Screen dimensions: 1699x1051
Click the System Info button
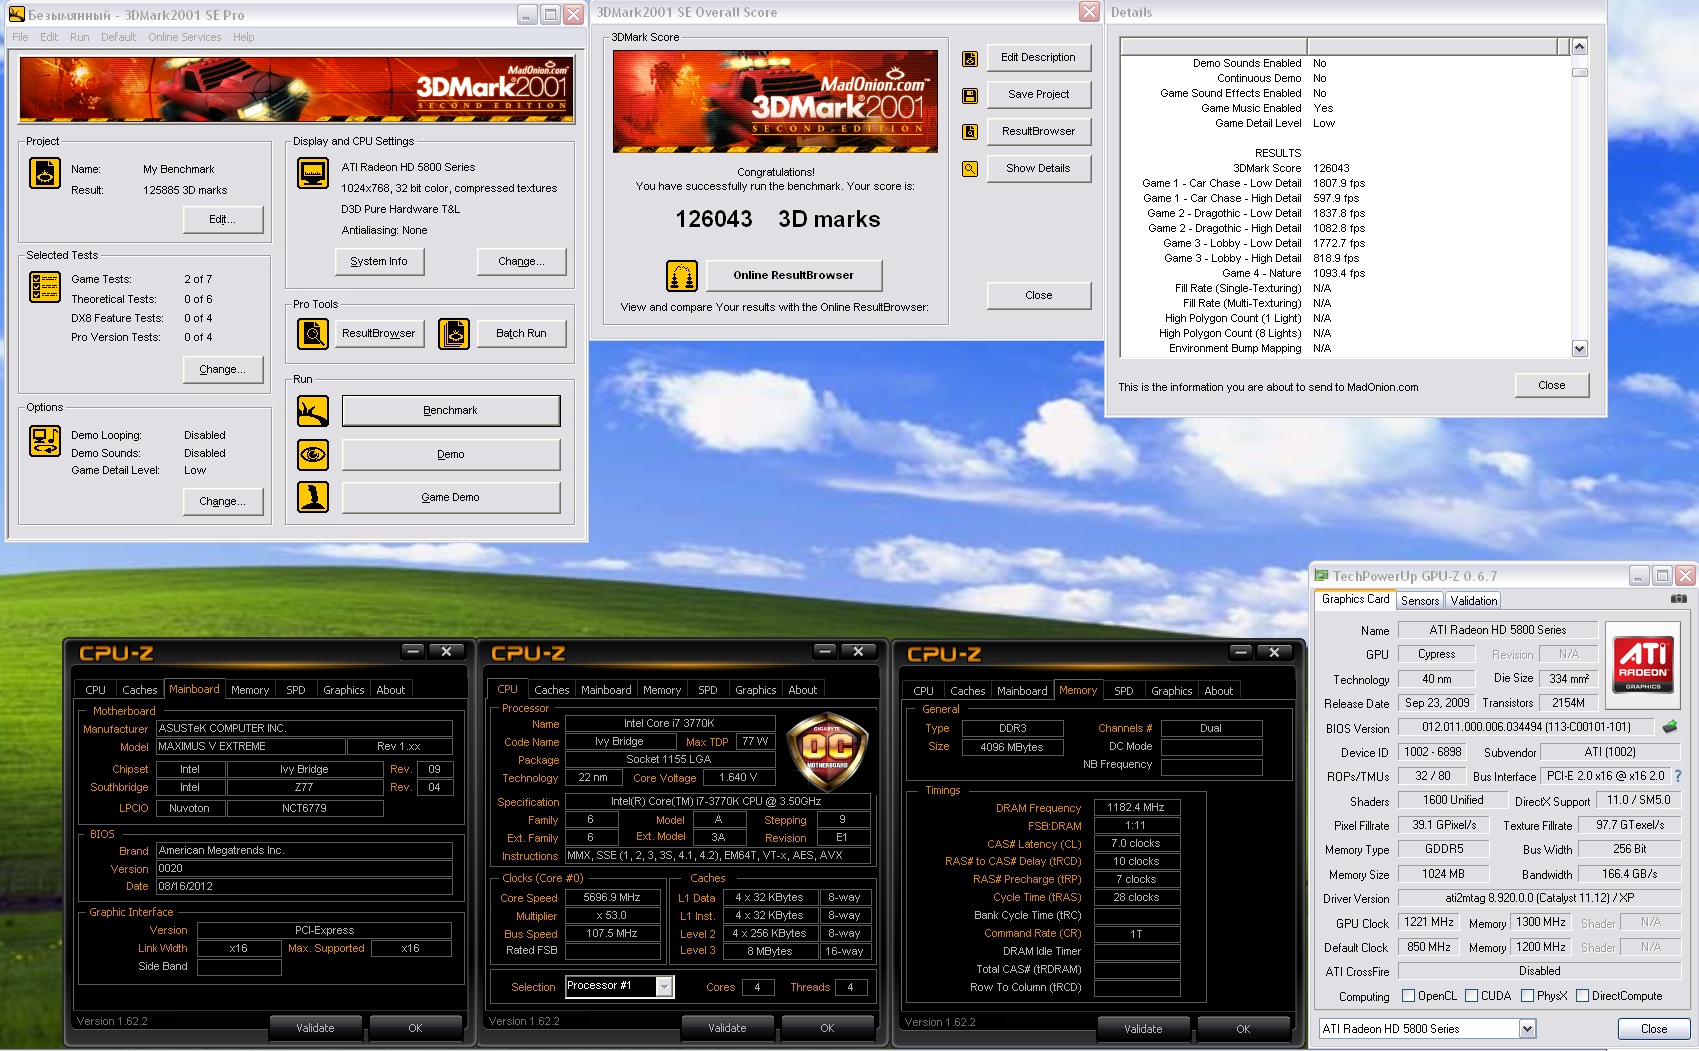[x=379, y=262]
